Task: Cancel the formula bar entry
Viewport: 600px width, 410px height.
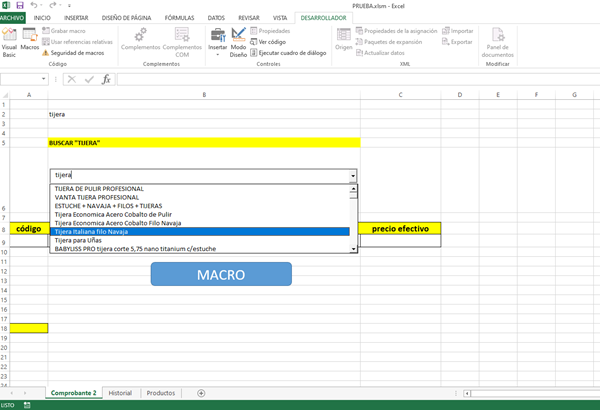Action: pos(72,79)
